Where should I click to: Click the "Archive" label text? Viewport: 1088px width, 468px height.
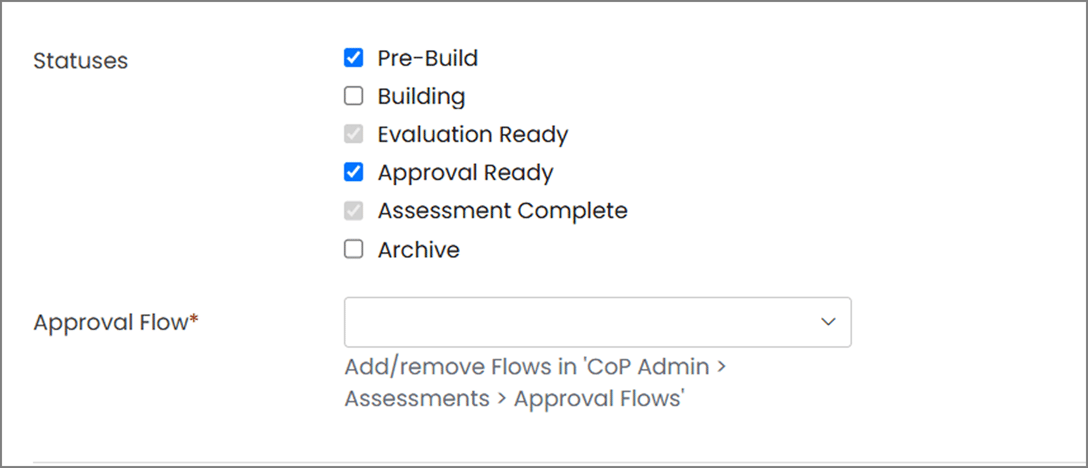418,250
